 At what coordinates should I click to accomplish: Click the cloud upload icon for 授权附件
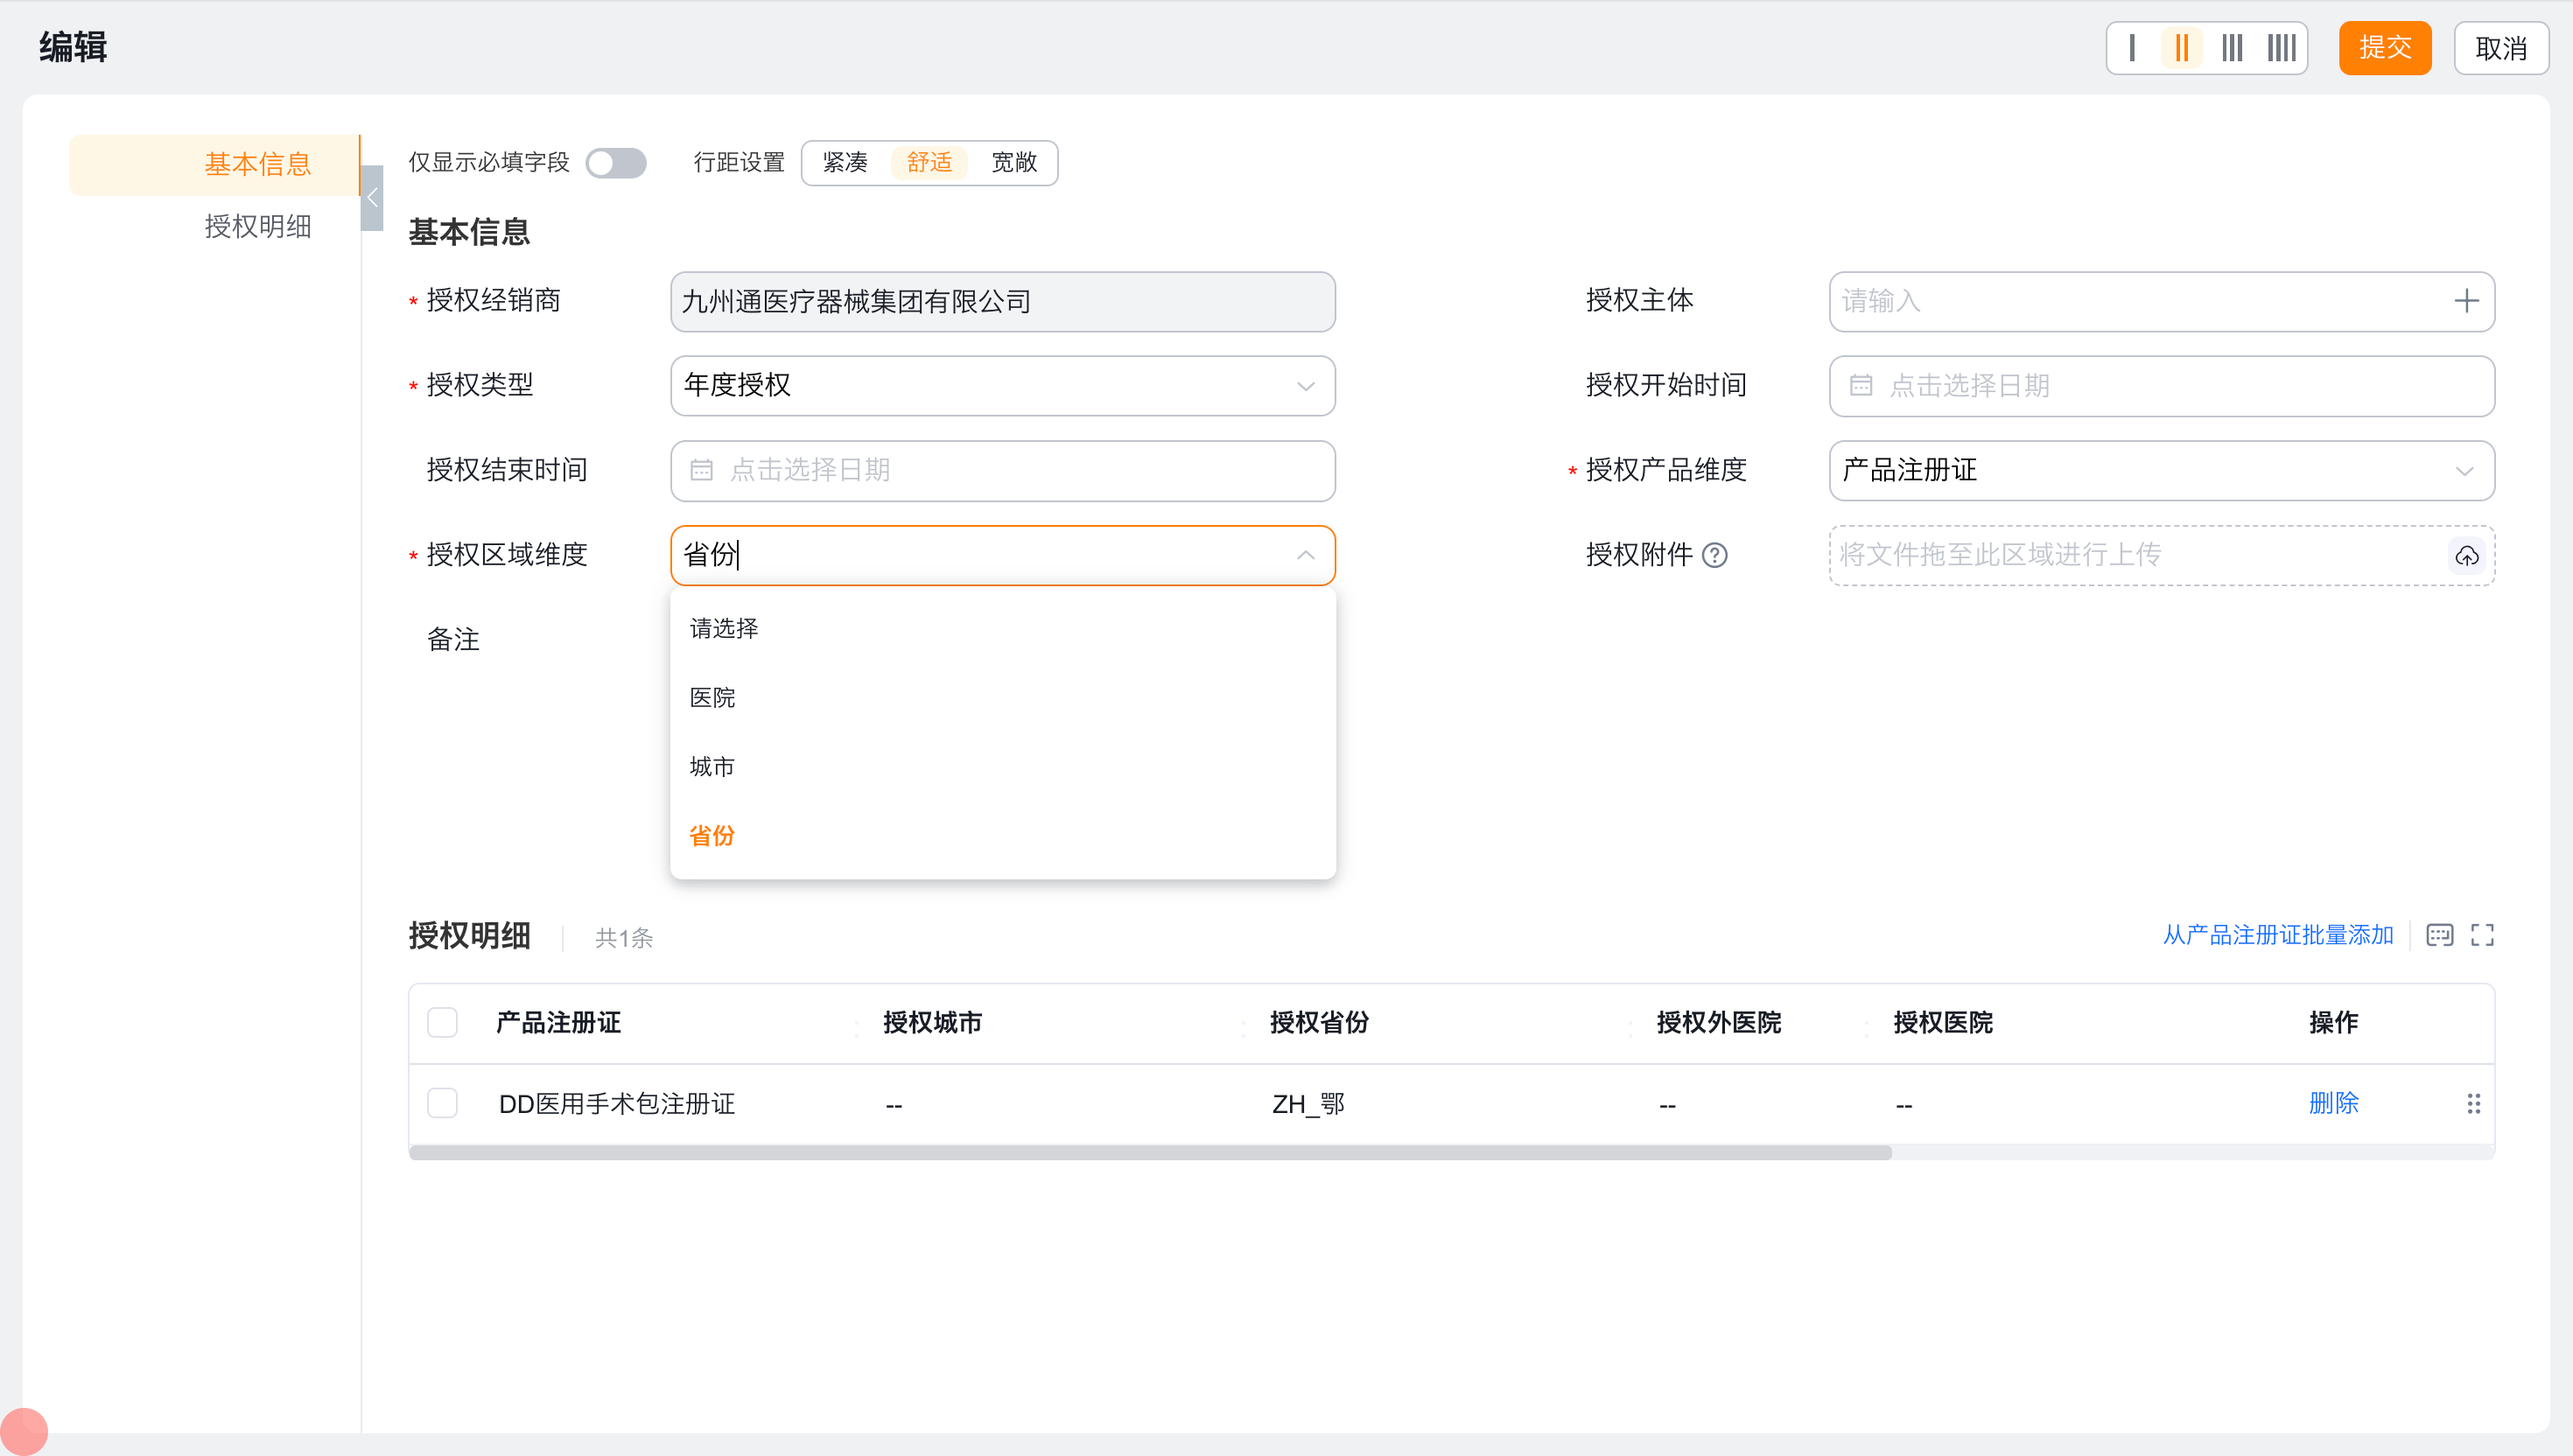click(x=2466, y=556)
